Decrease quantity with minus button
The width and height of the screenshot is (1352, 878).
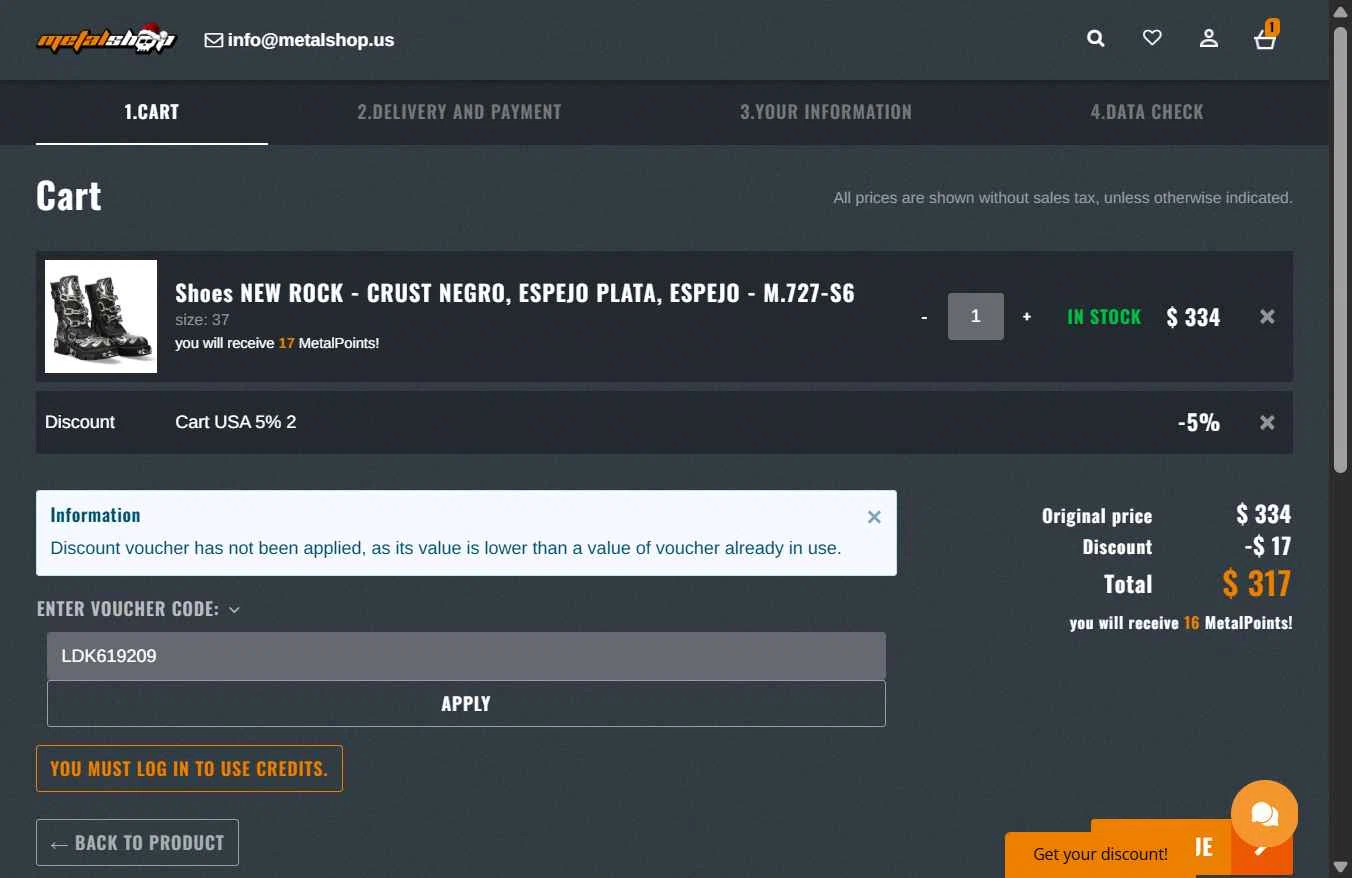coord(924,317)
